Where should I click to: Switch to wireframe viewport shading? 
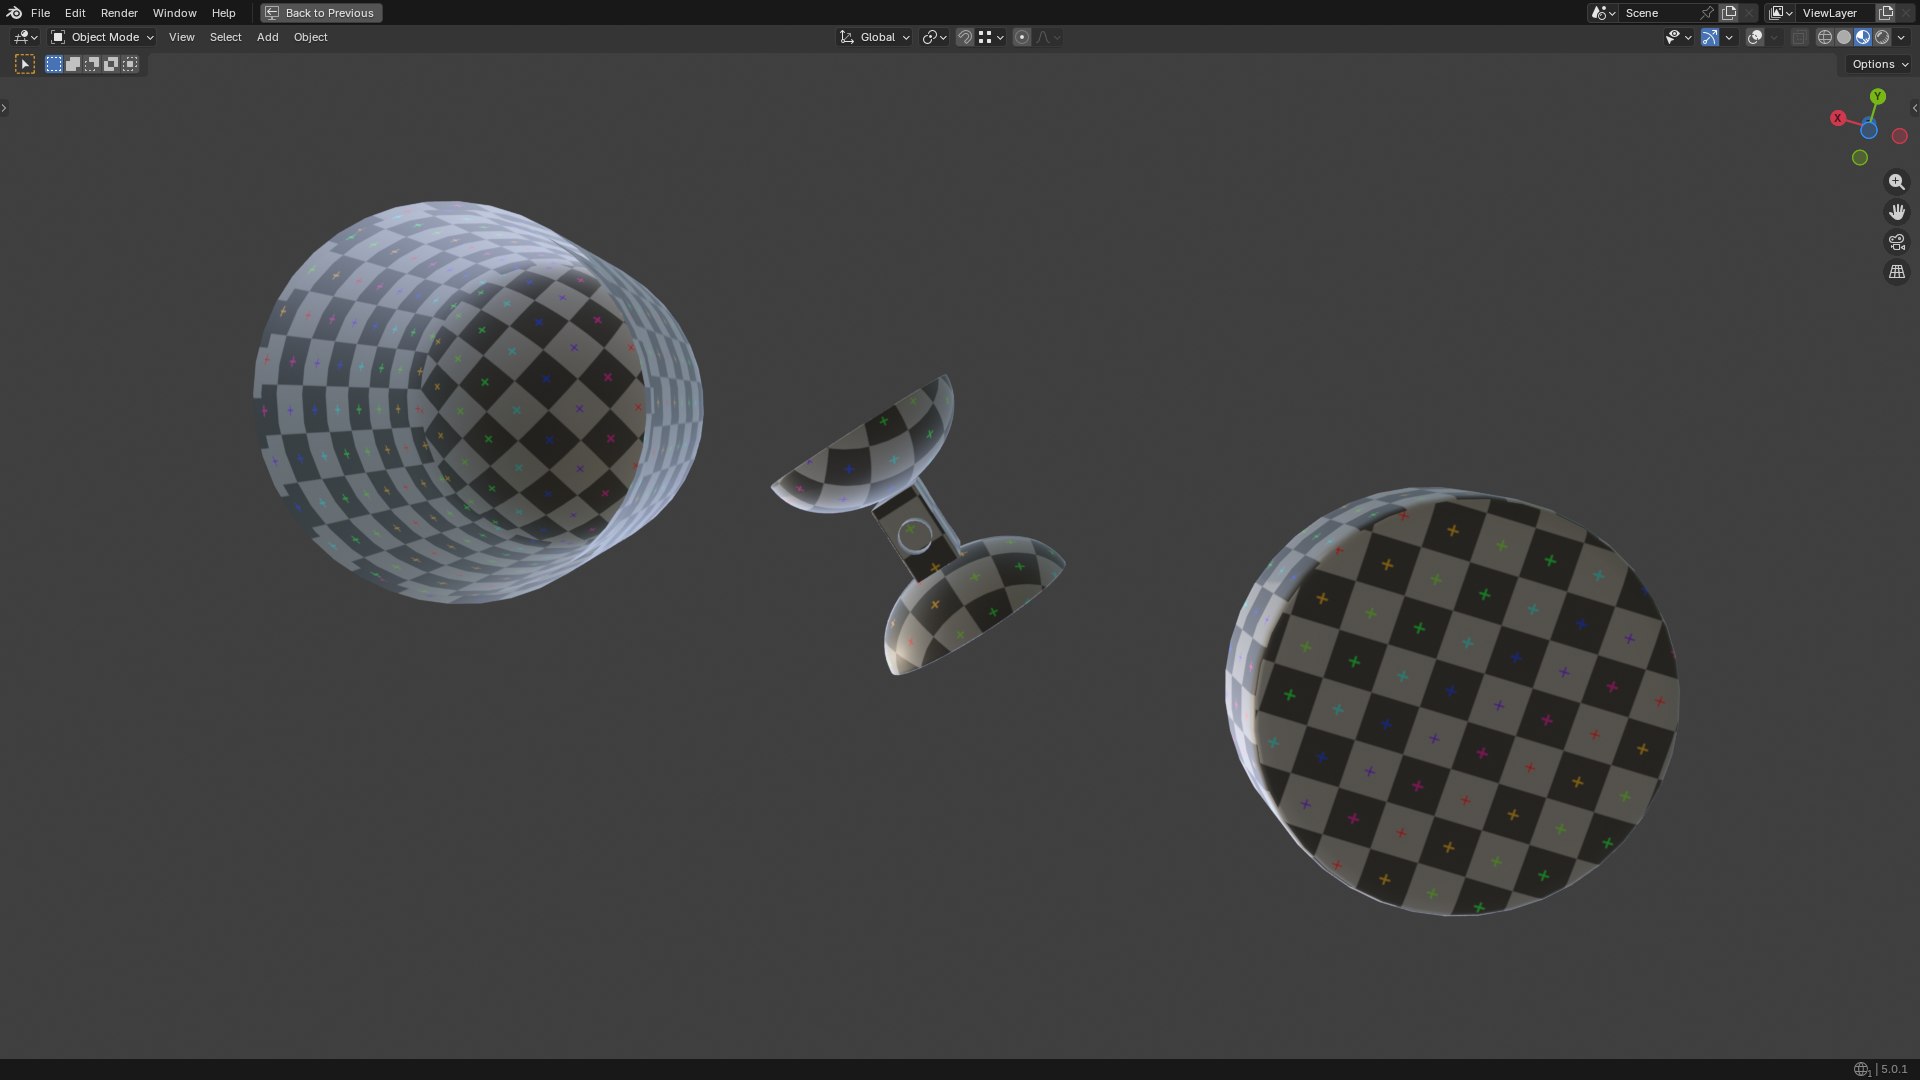pos(1825,37)
